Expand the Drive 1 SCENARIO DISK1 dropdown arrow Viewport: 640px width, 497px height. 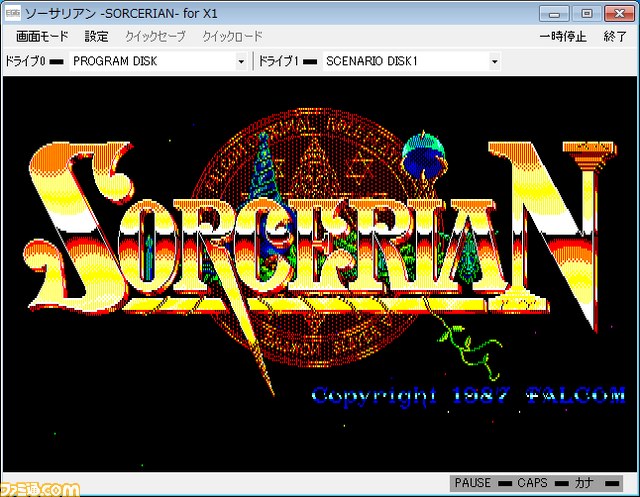495,62
